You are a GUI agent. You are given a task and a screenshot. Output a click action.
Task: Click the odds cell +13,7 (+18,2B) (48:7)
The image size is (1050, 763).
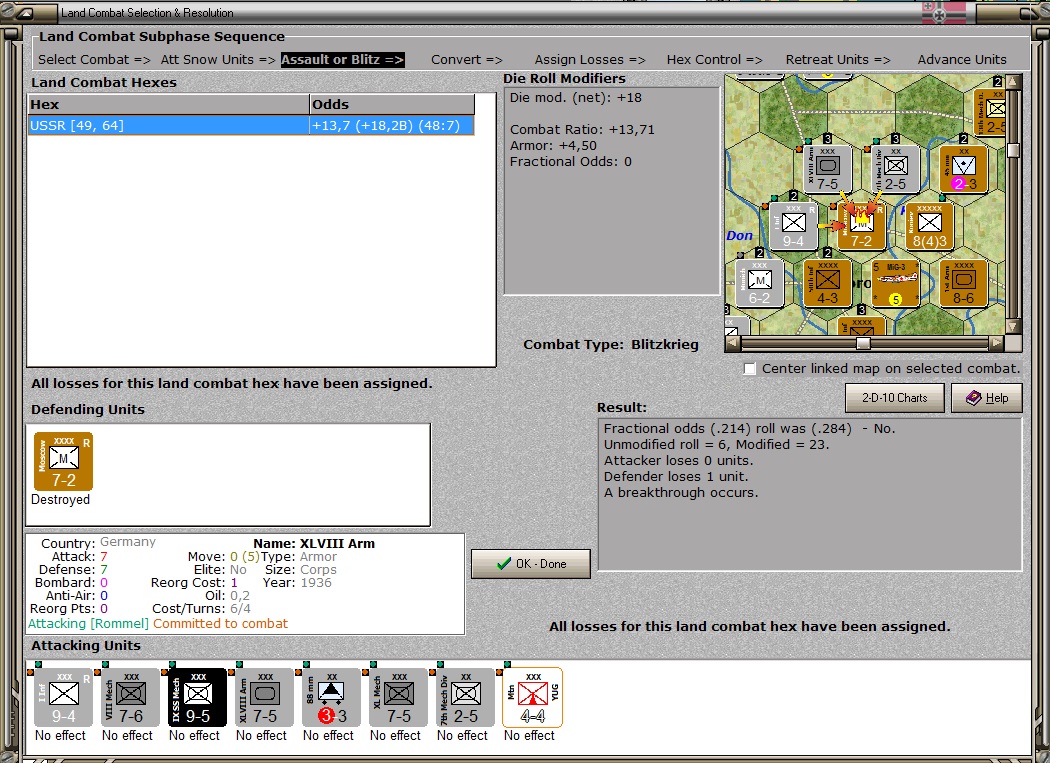392,125
